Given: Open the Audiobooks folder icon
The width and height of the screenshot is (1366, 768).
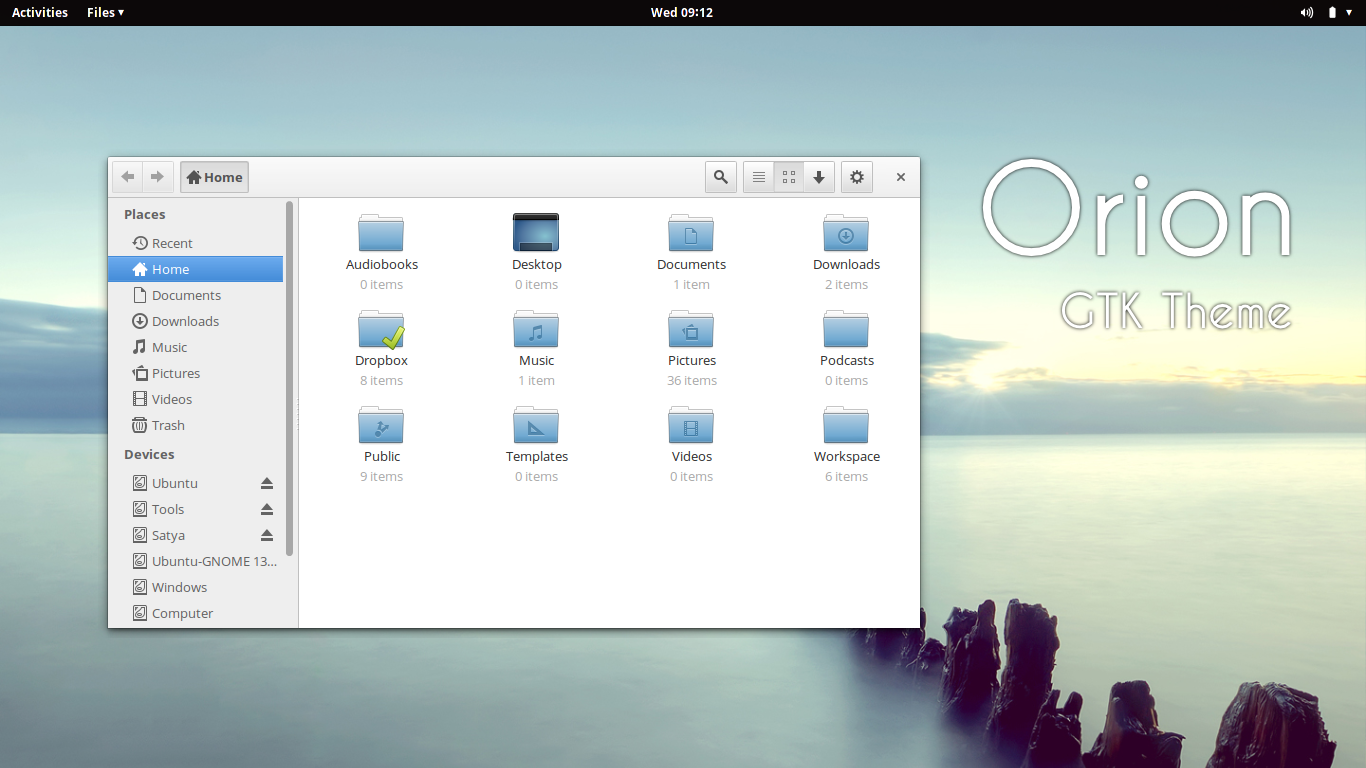Looking at the screenshot, I should click(381, 232).
